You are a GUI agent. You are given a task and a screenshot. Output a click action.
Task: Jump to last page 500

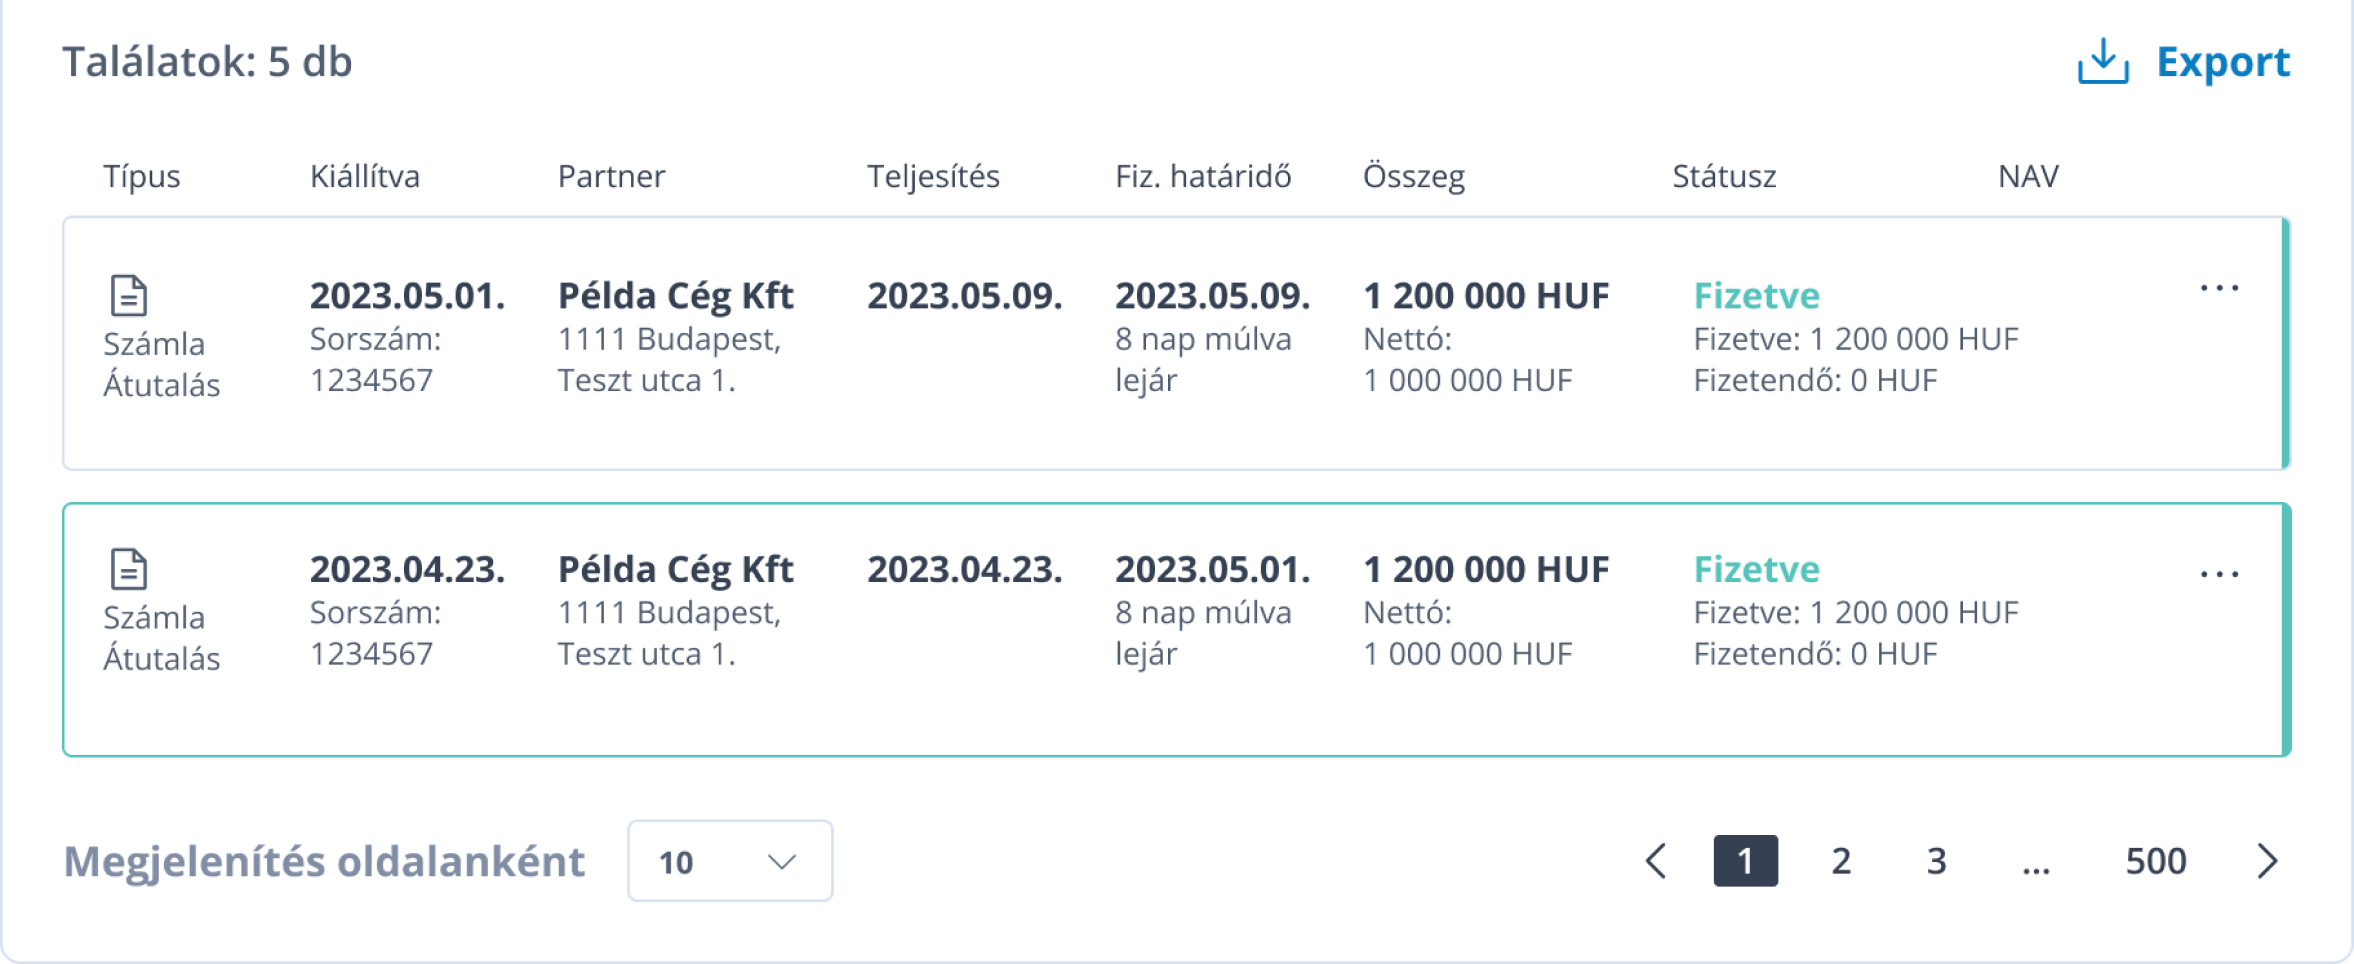(2156, 861)
